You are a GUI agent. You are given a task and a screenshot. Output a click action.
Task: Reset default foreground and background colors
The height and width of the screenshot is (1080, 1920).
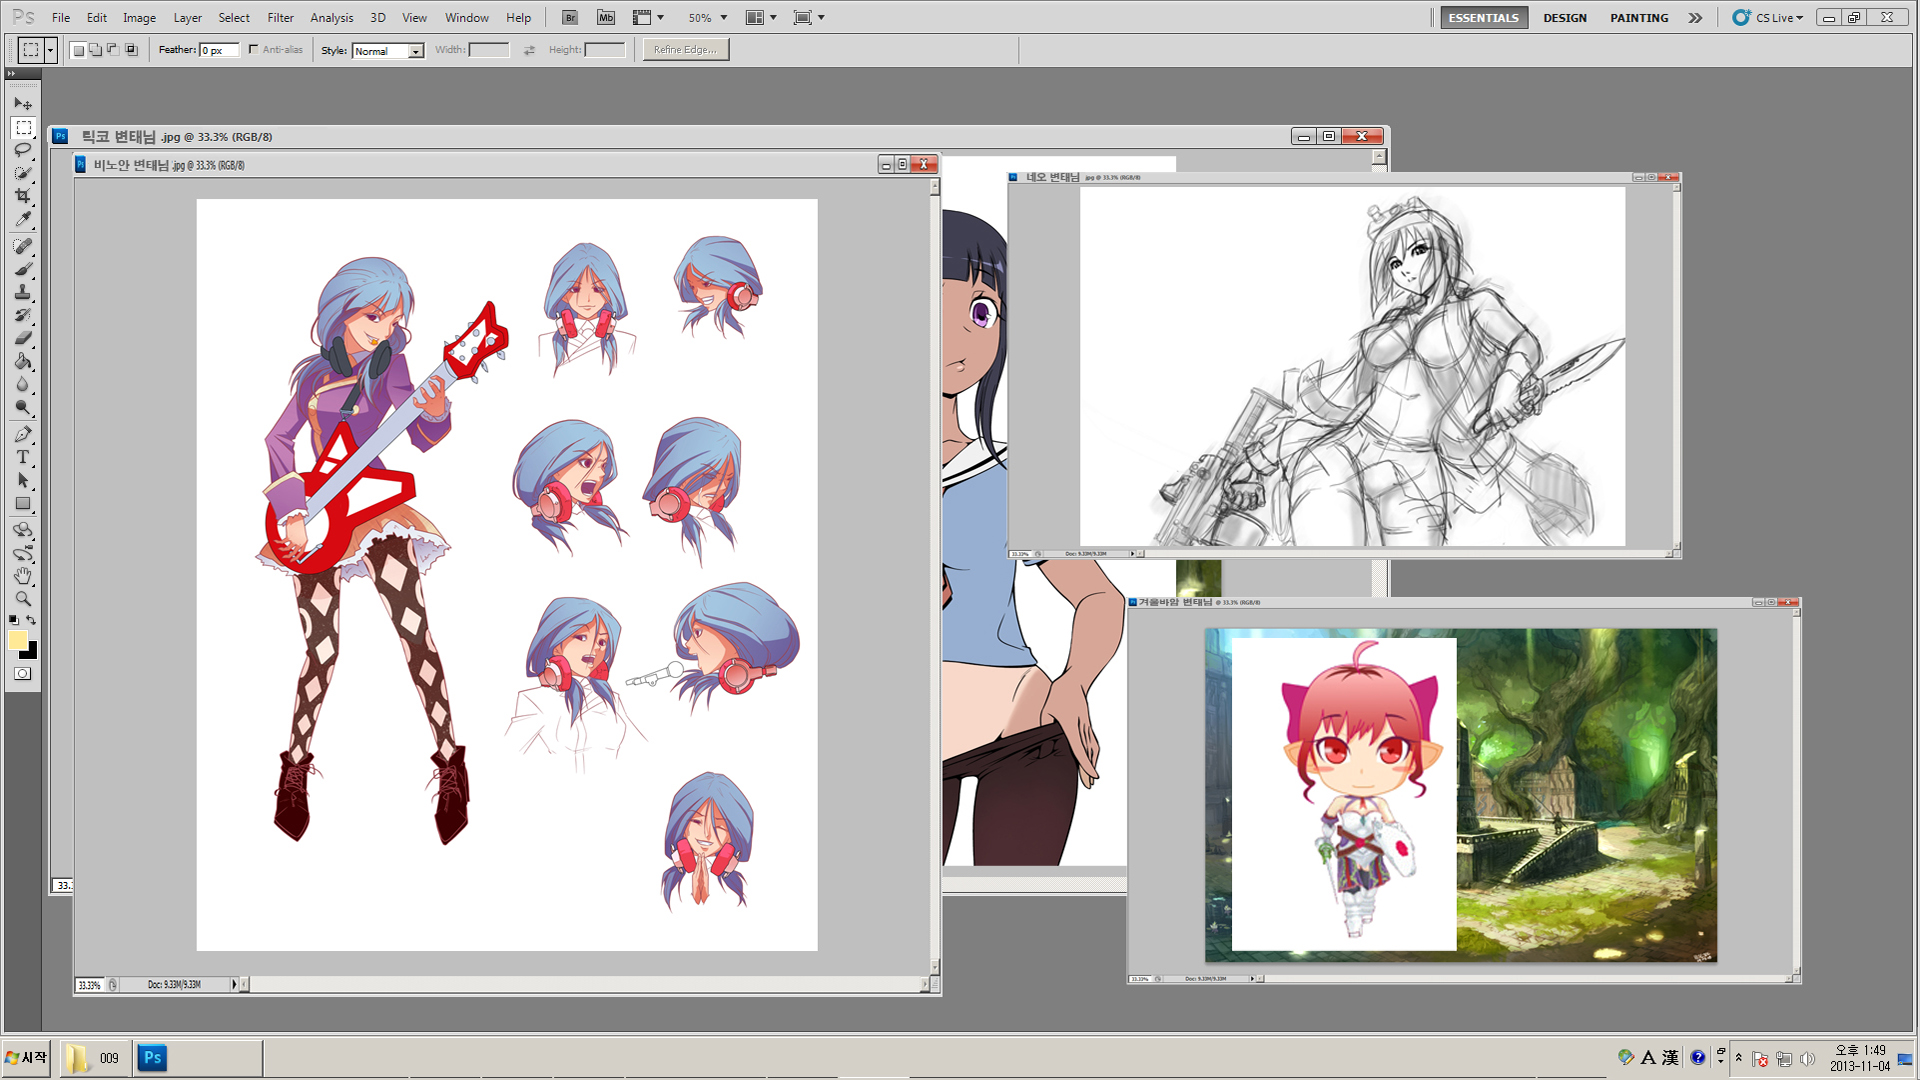click(x=13, y=620)
